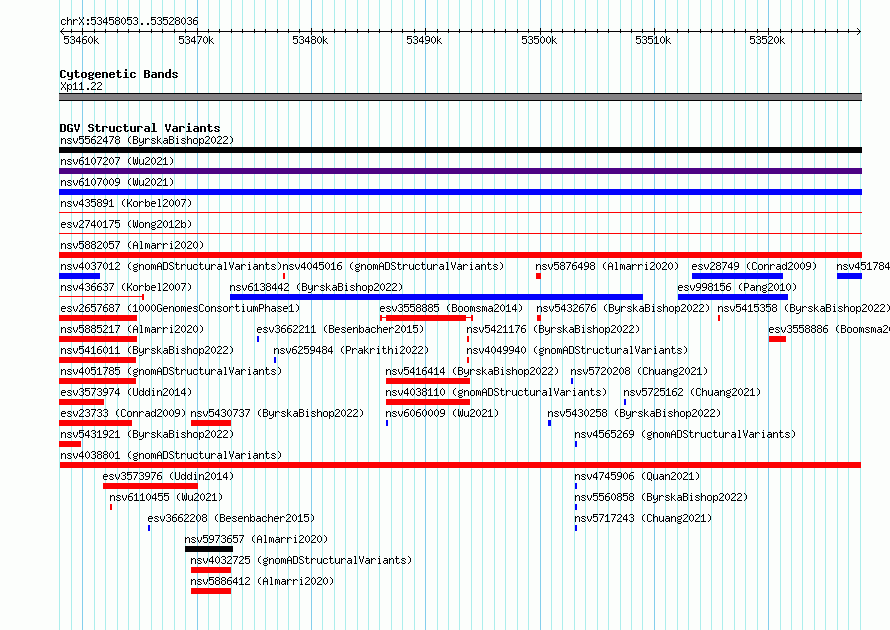Click the esv3558886 variant label
Image resolution: width=890 pixels, height=630 pixels.
pyautogui.click(x=829, y=329)
